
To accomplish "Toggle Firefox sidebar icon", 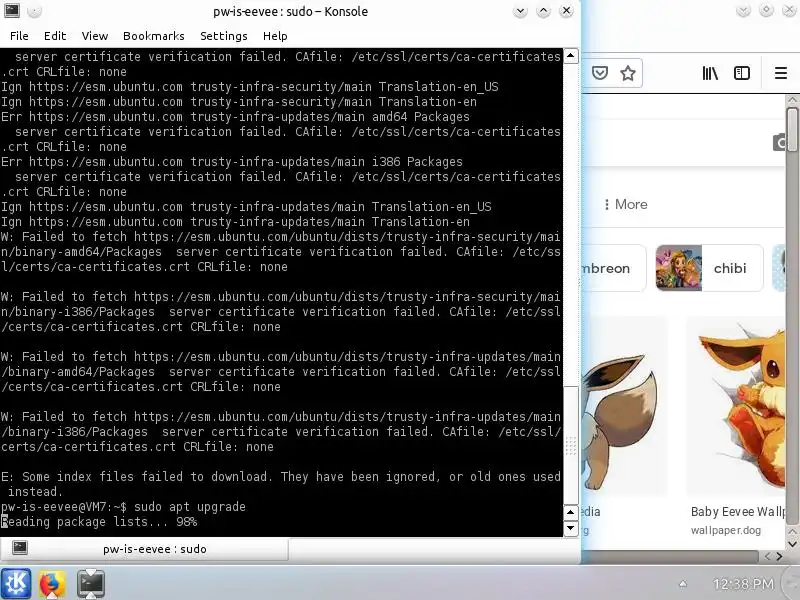I will pyautogui.click(x=741, y=73).
